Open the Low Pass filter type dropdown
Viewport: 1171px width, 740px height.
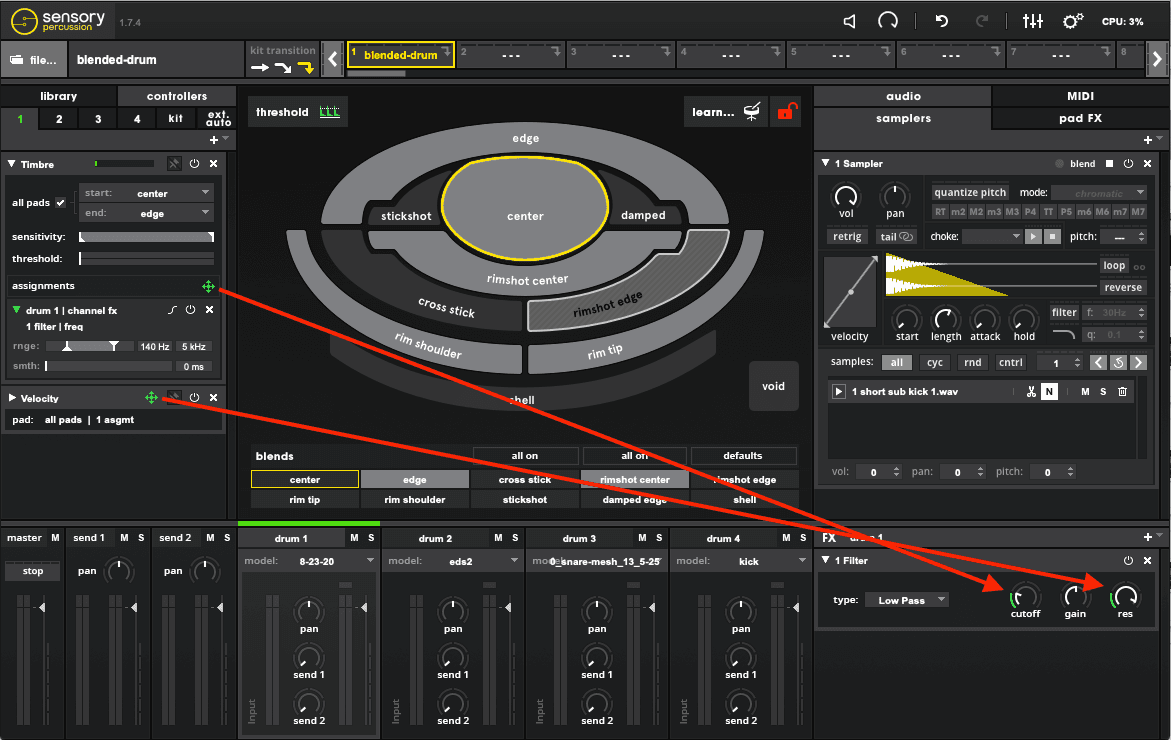(x=906, y=599)
